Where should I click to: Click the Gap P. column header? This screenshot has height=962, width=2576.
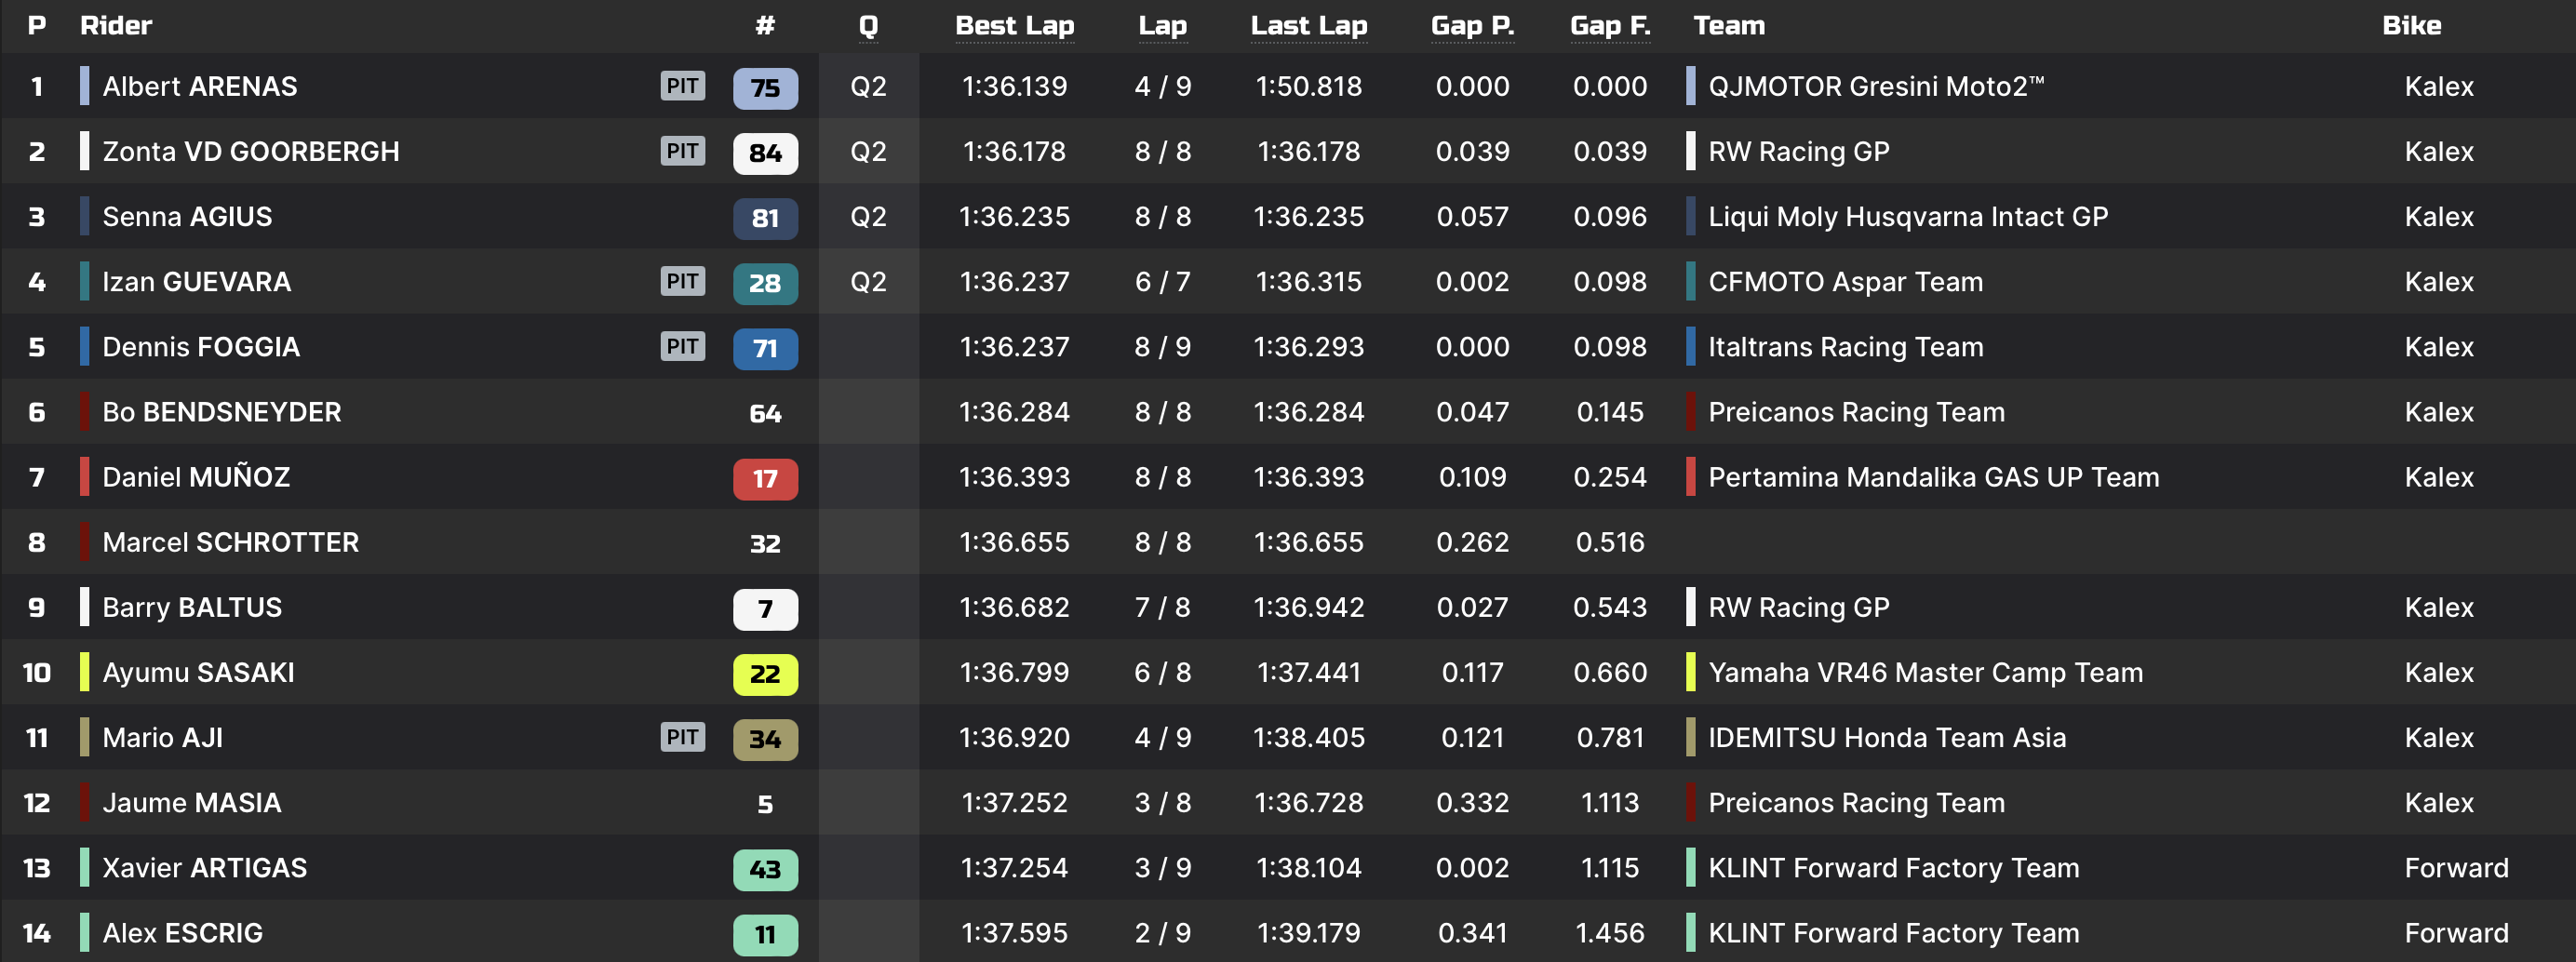pyautogui.click(x=1471, y=26)
